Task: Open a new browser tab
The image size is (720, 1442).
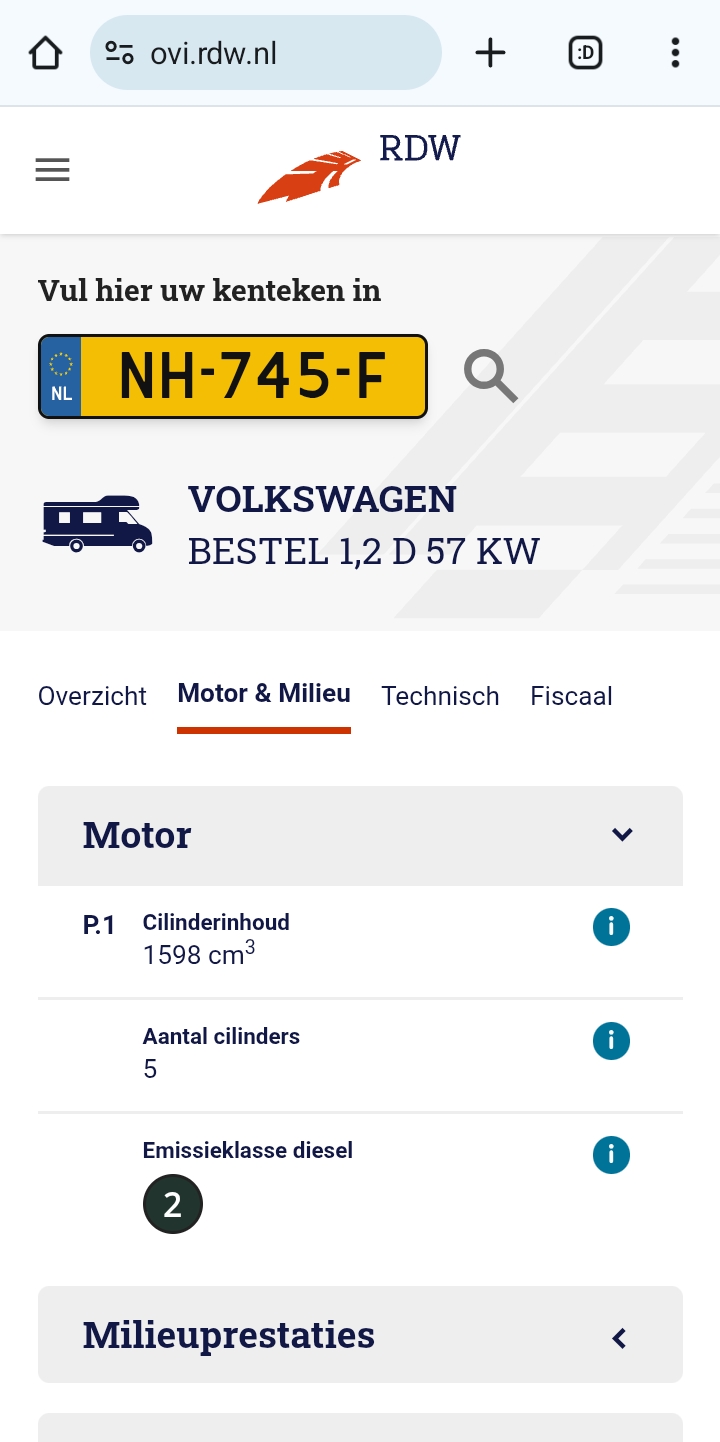Action: click(490, 53)
